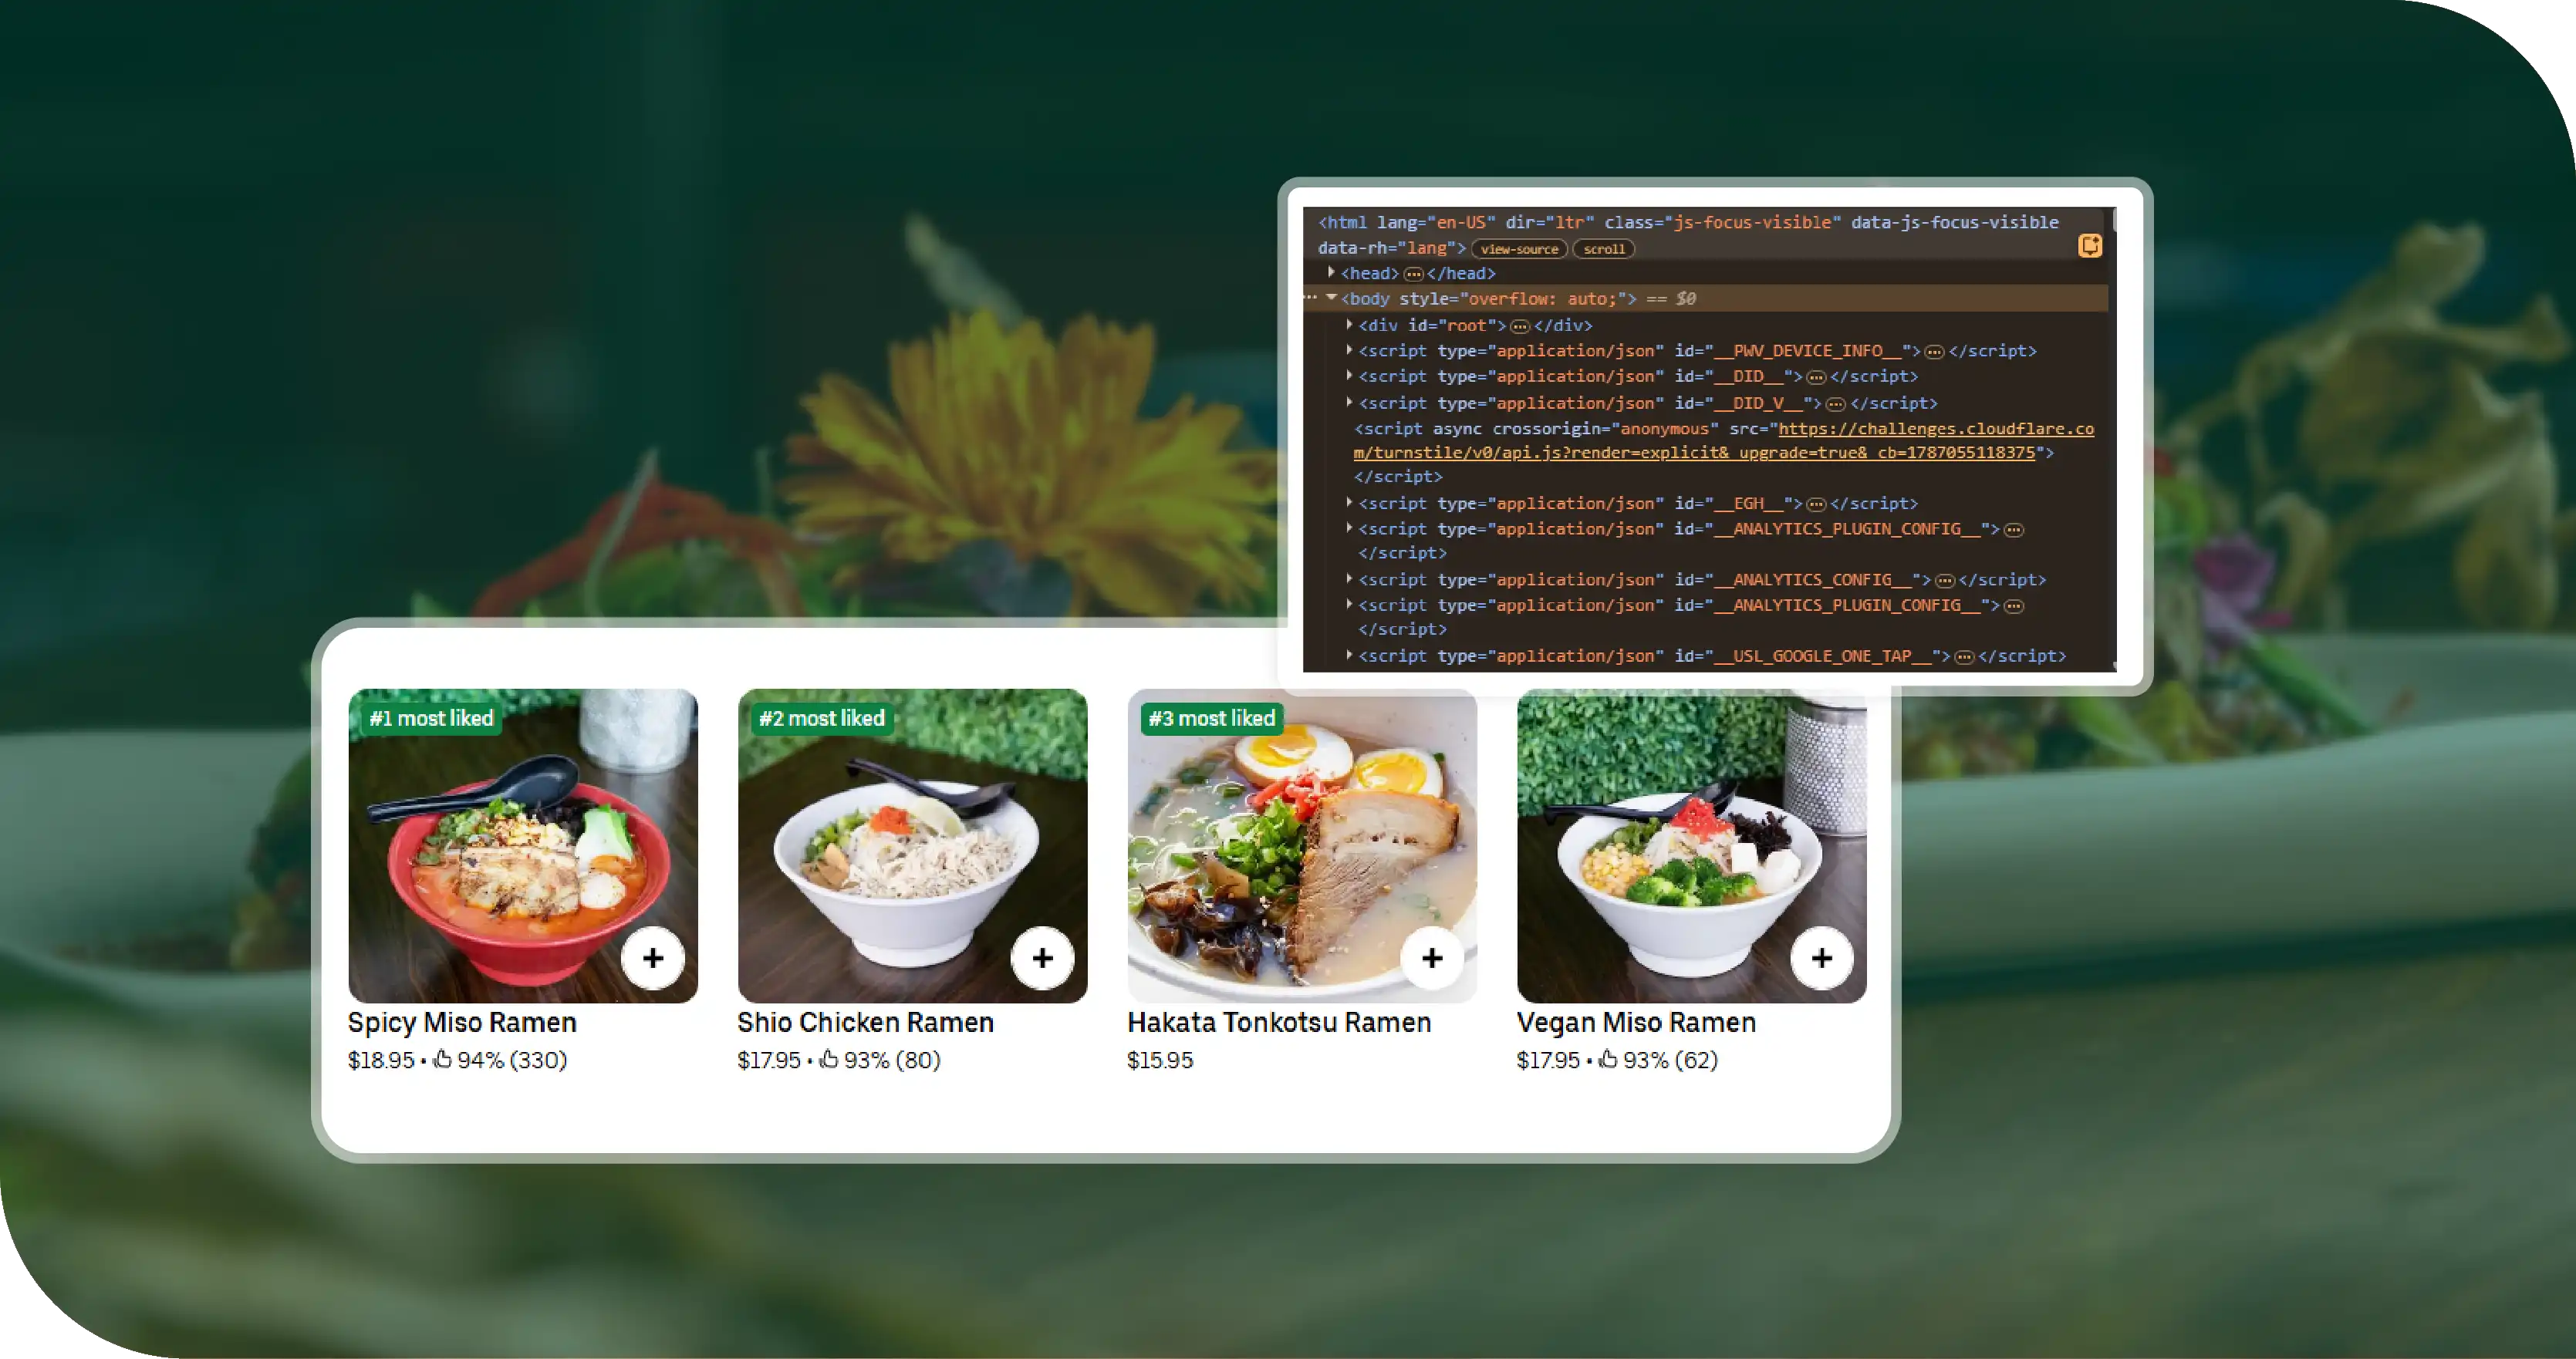Expand the __DID_V__ script node
The height and width of the screenshot is (1359, 2576).
(1349, 402)
